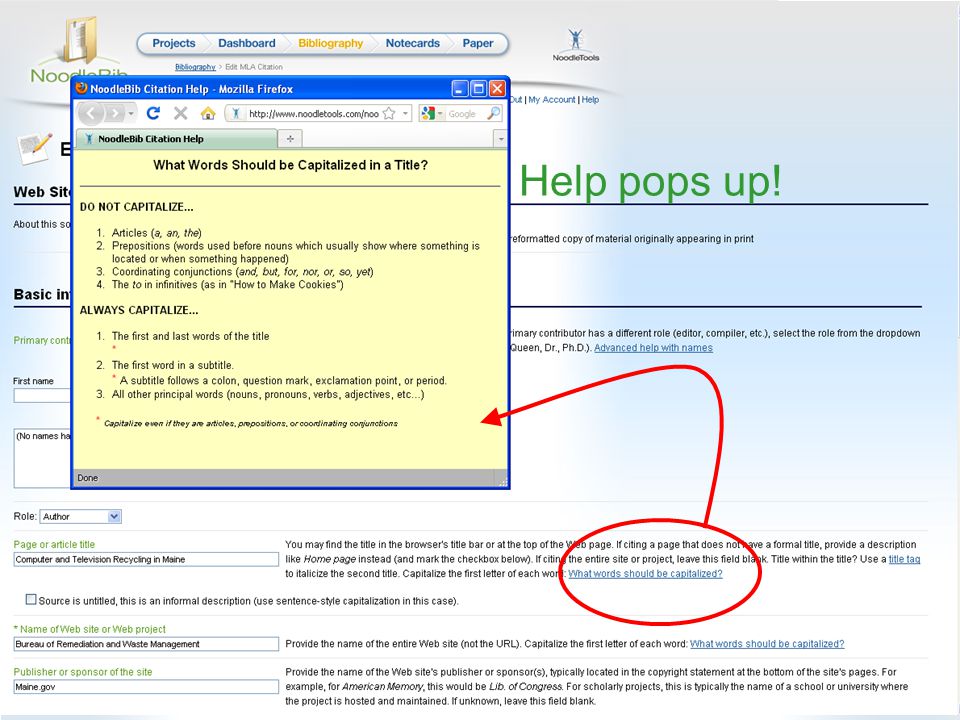The height and width of the screenshot is (720, 960).
Task: Click the site favicon in URL bar
Action: (236, 113)
